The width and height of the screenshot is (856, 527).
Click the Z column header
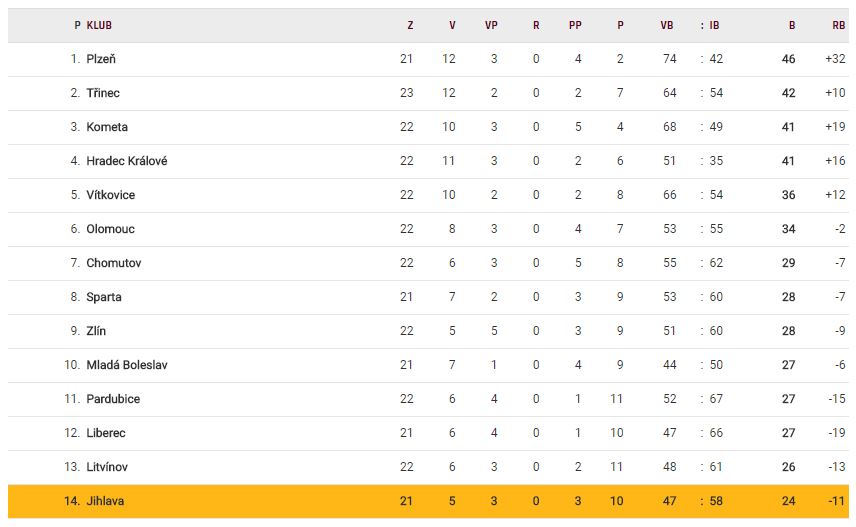[x=410, y=25]
